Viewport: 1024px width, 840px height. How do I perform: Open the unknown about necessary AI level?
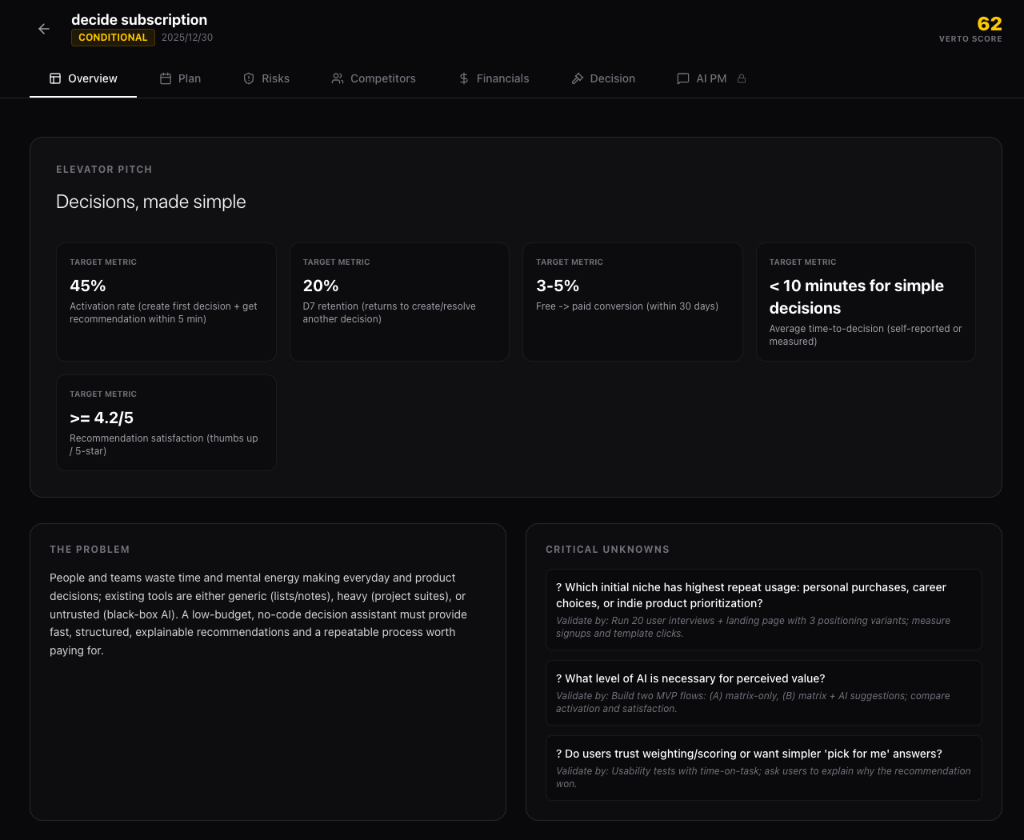click(763, 693)
